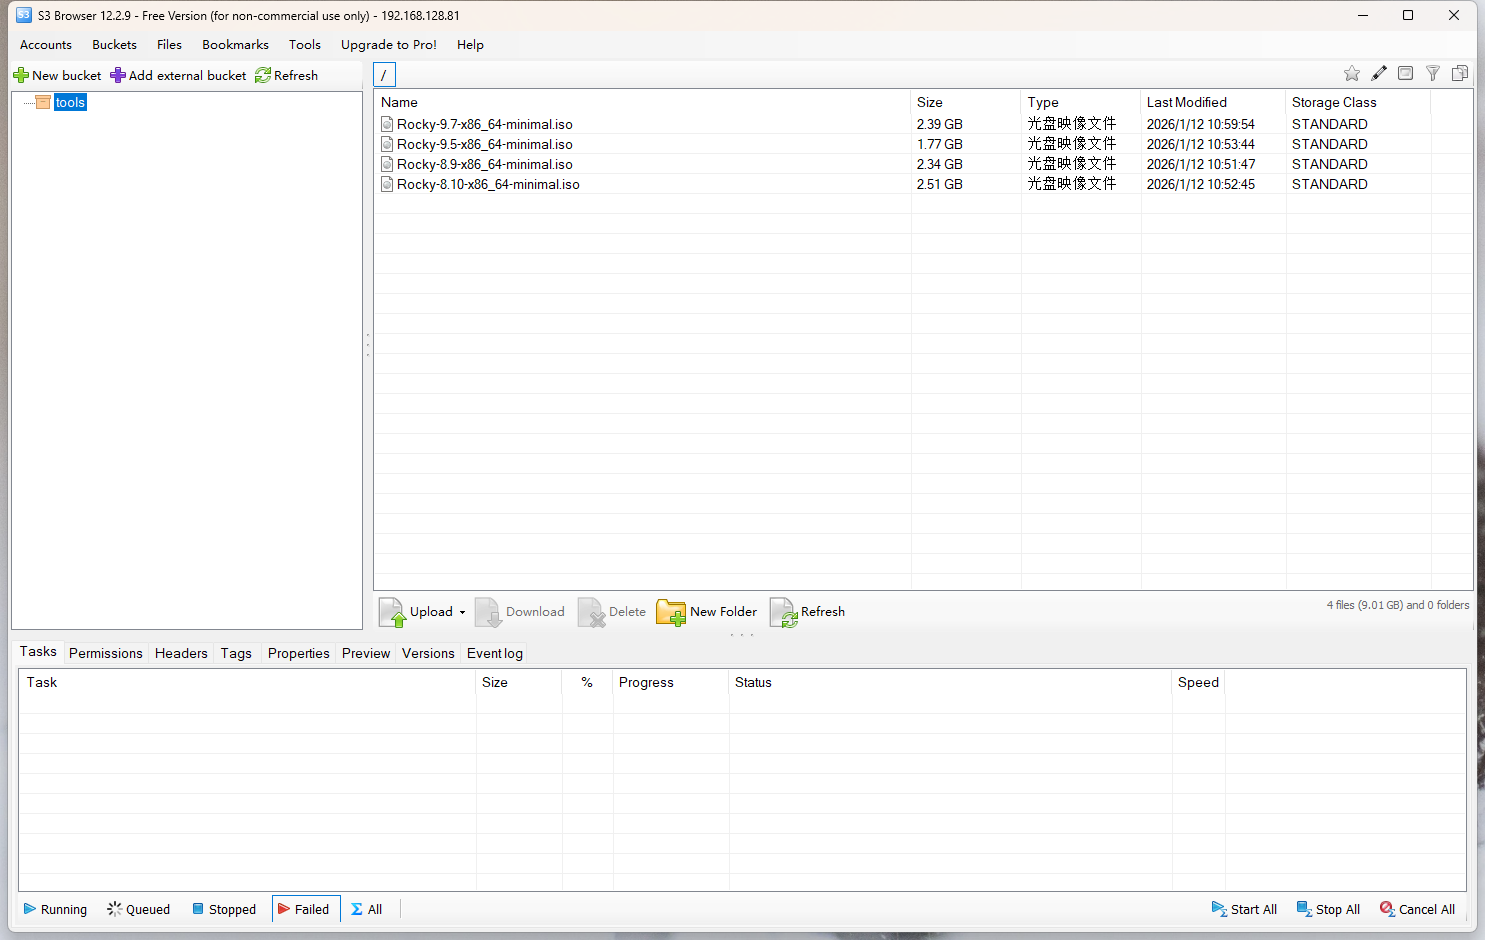Open the filter files icon

(x=1432, y=73)
